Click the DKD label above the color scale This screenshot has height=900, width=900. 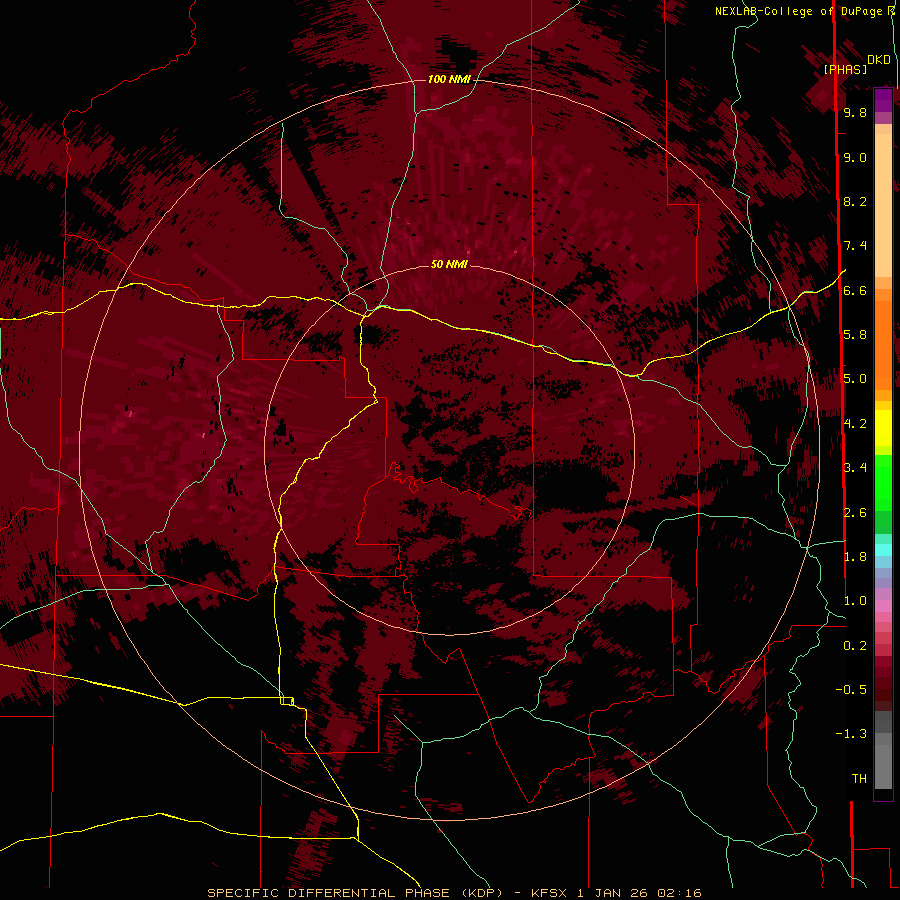click(x=878, y=60)
